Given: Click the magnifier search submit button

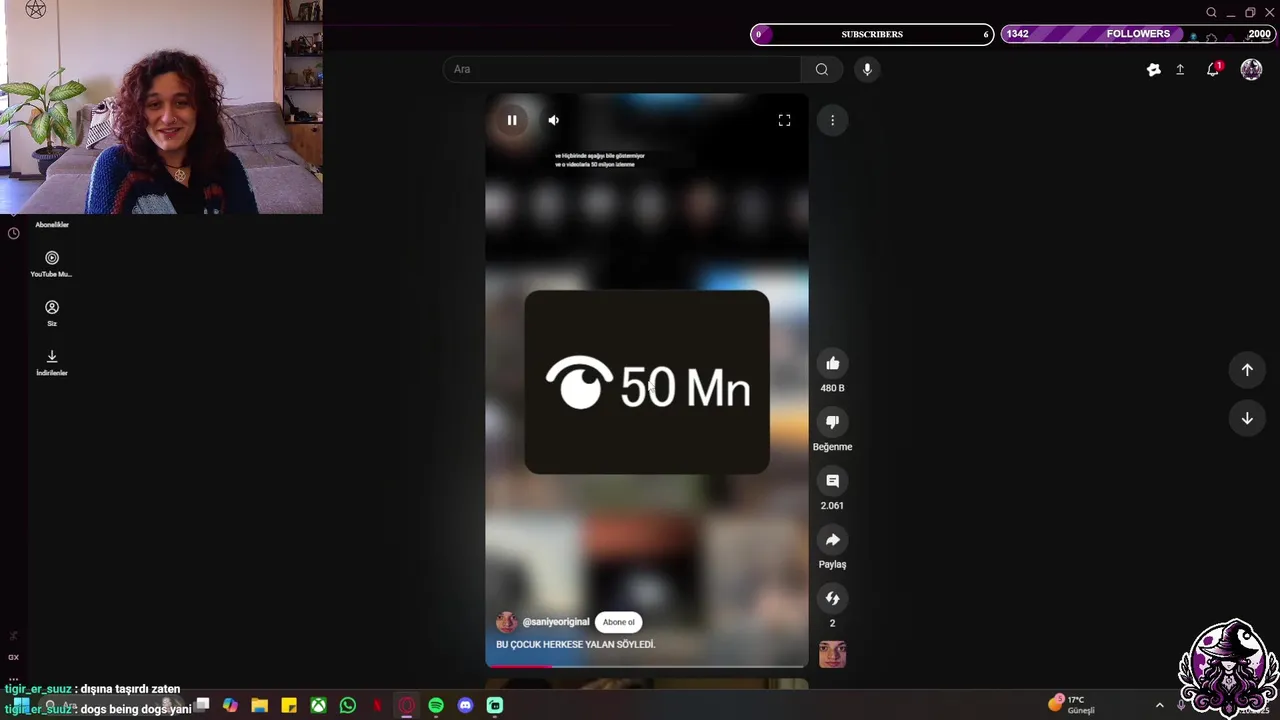Looking at the screenshot, I should click(x=822, y=69).
